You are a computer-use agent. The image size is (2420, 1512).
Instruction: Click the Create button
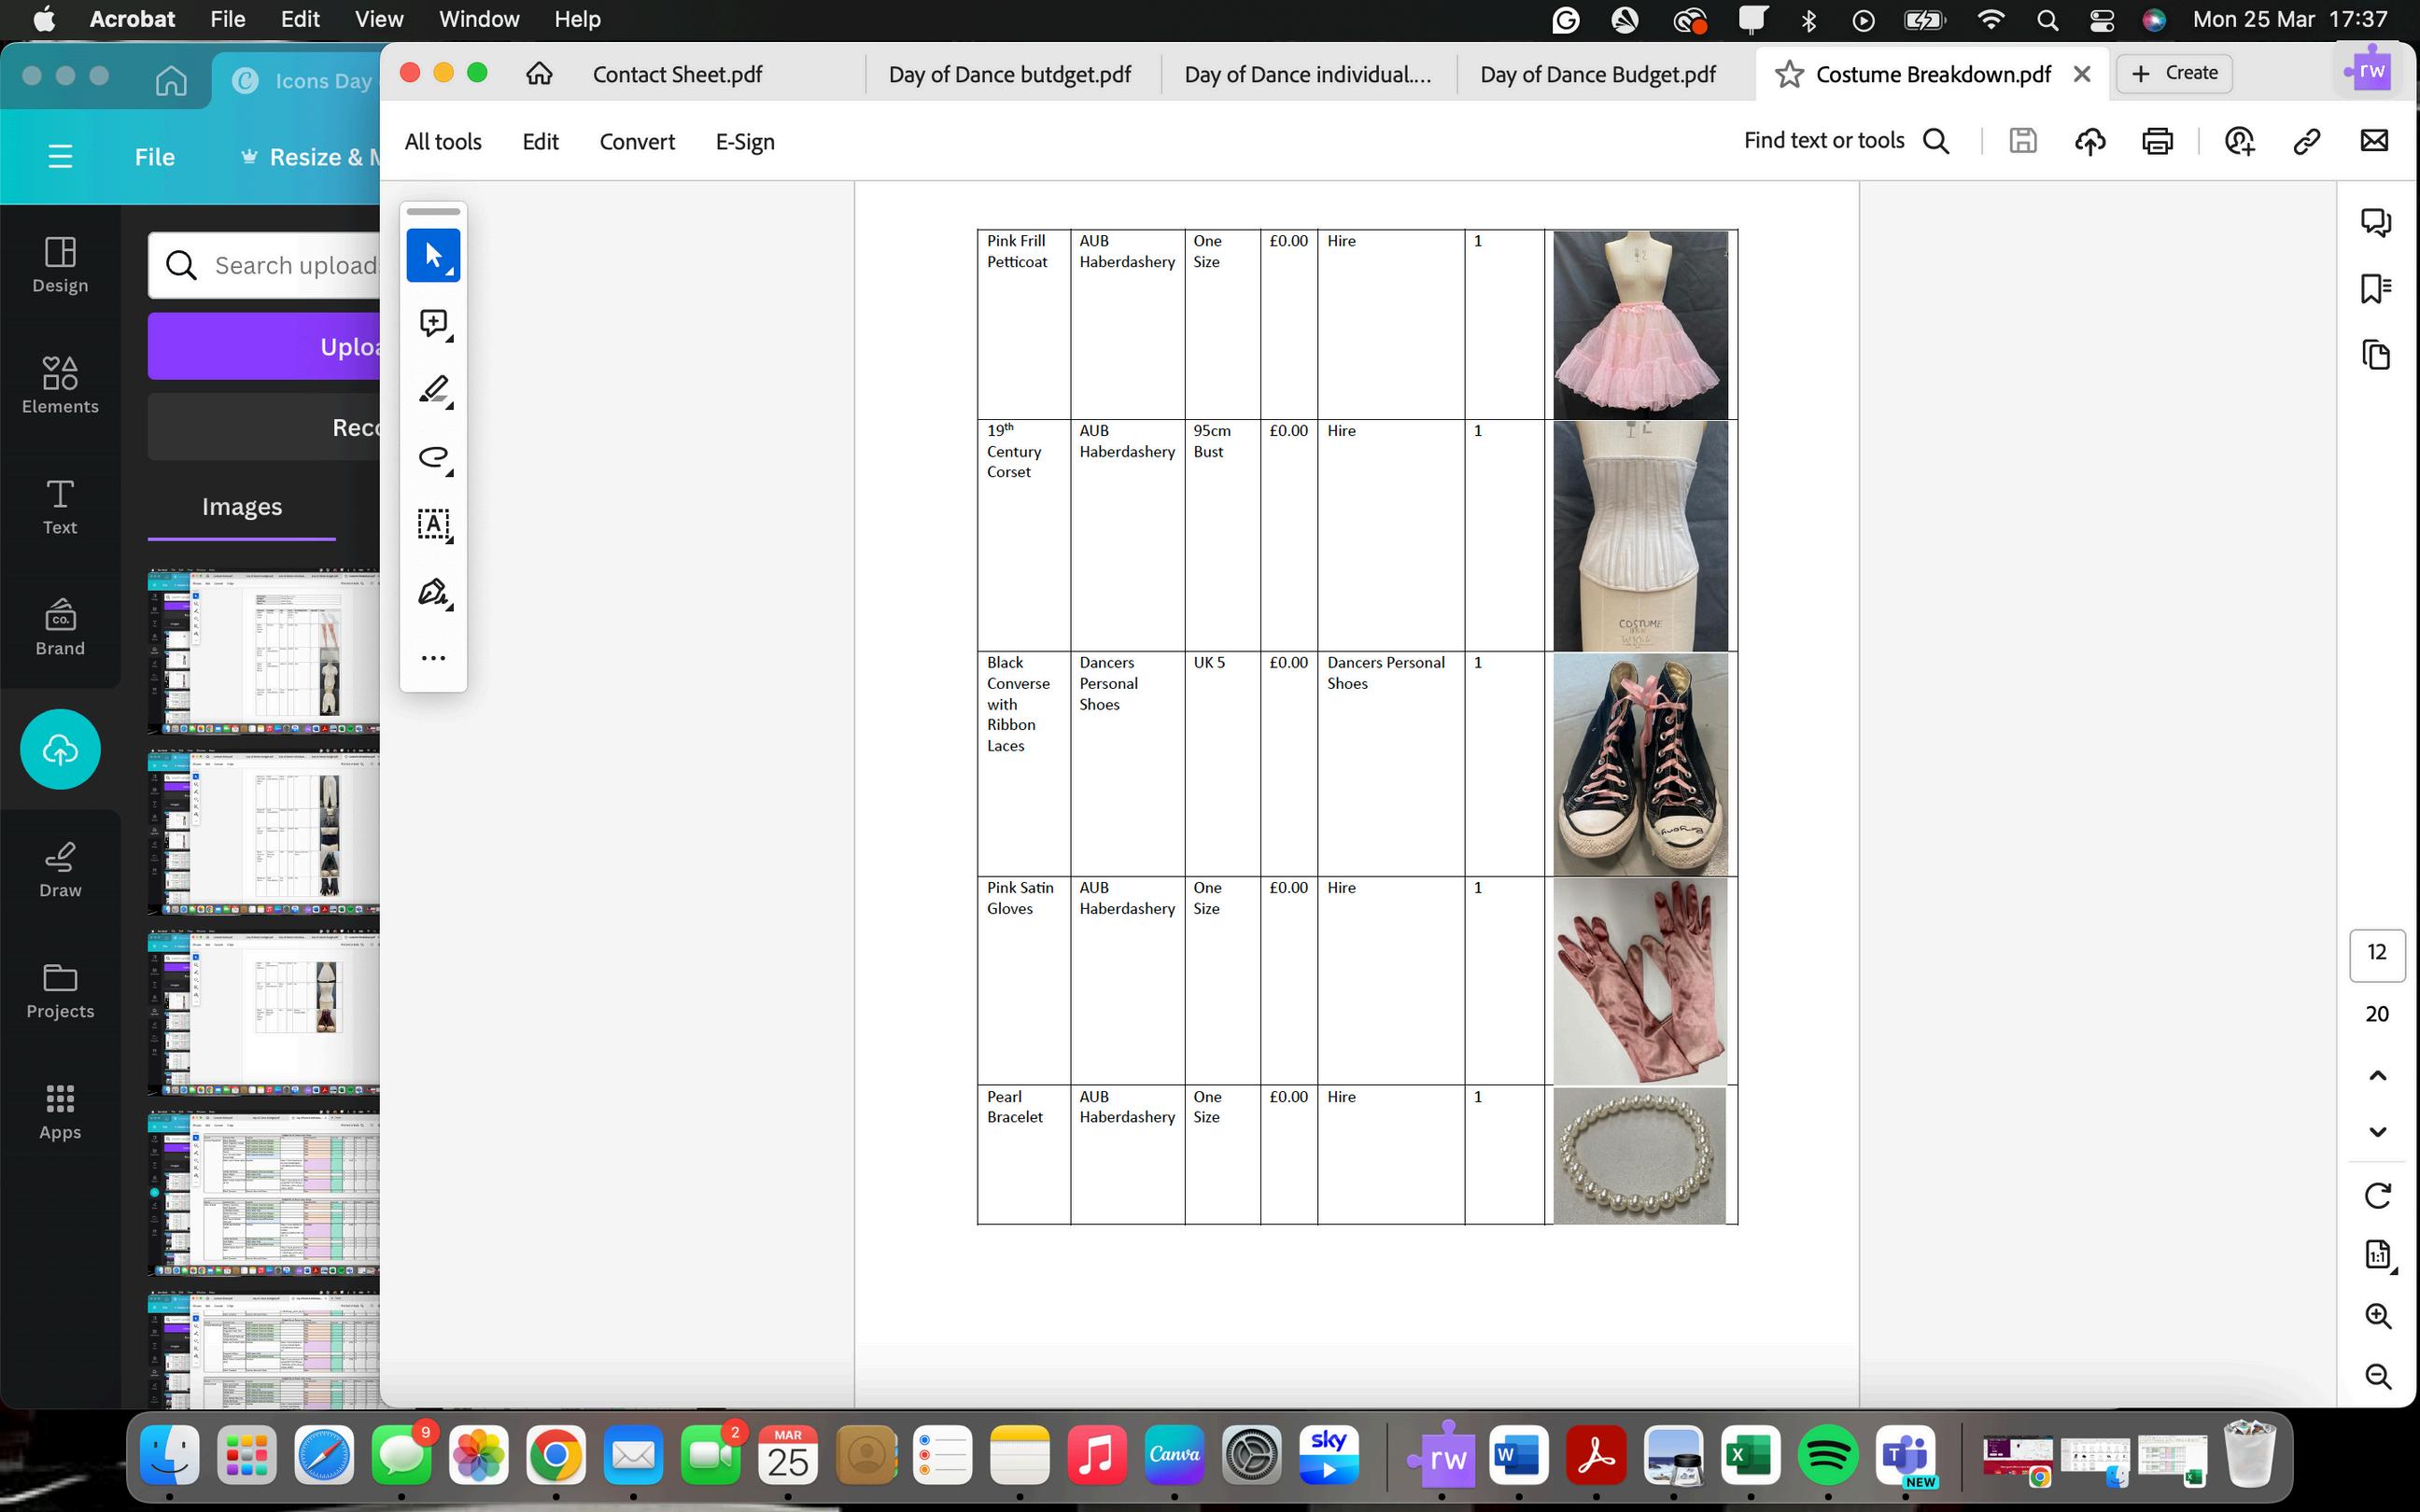pos(2174,73)
